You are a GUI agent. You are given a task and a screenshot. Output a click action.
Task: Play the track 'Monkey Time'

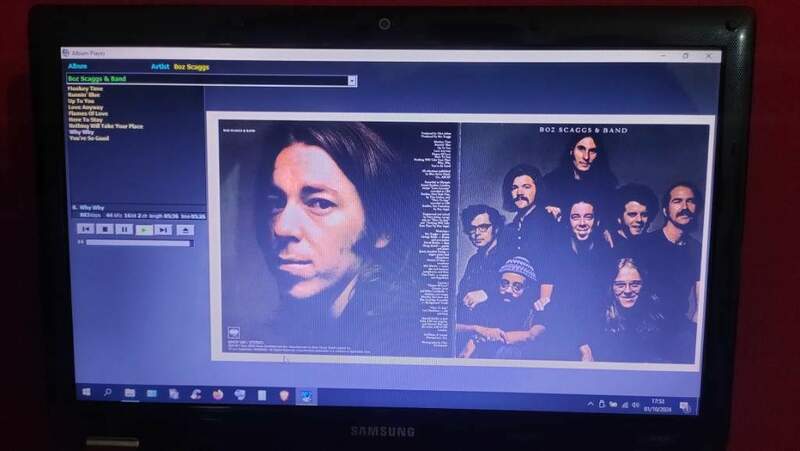tap(85, 89)
